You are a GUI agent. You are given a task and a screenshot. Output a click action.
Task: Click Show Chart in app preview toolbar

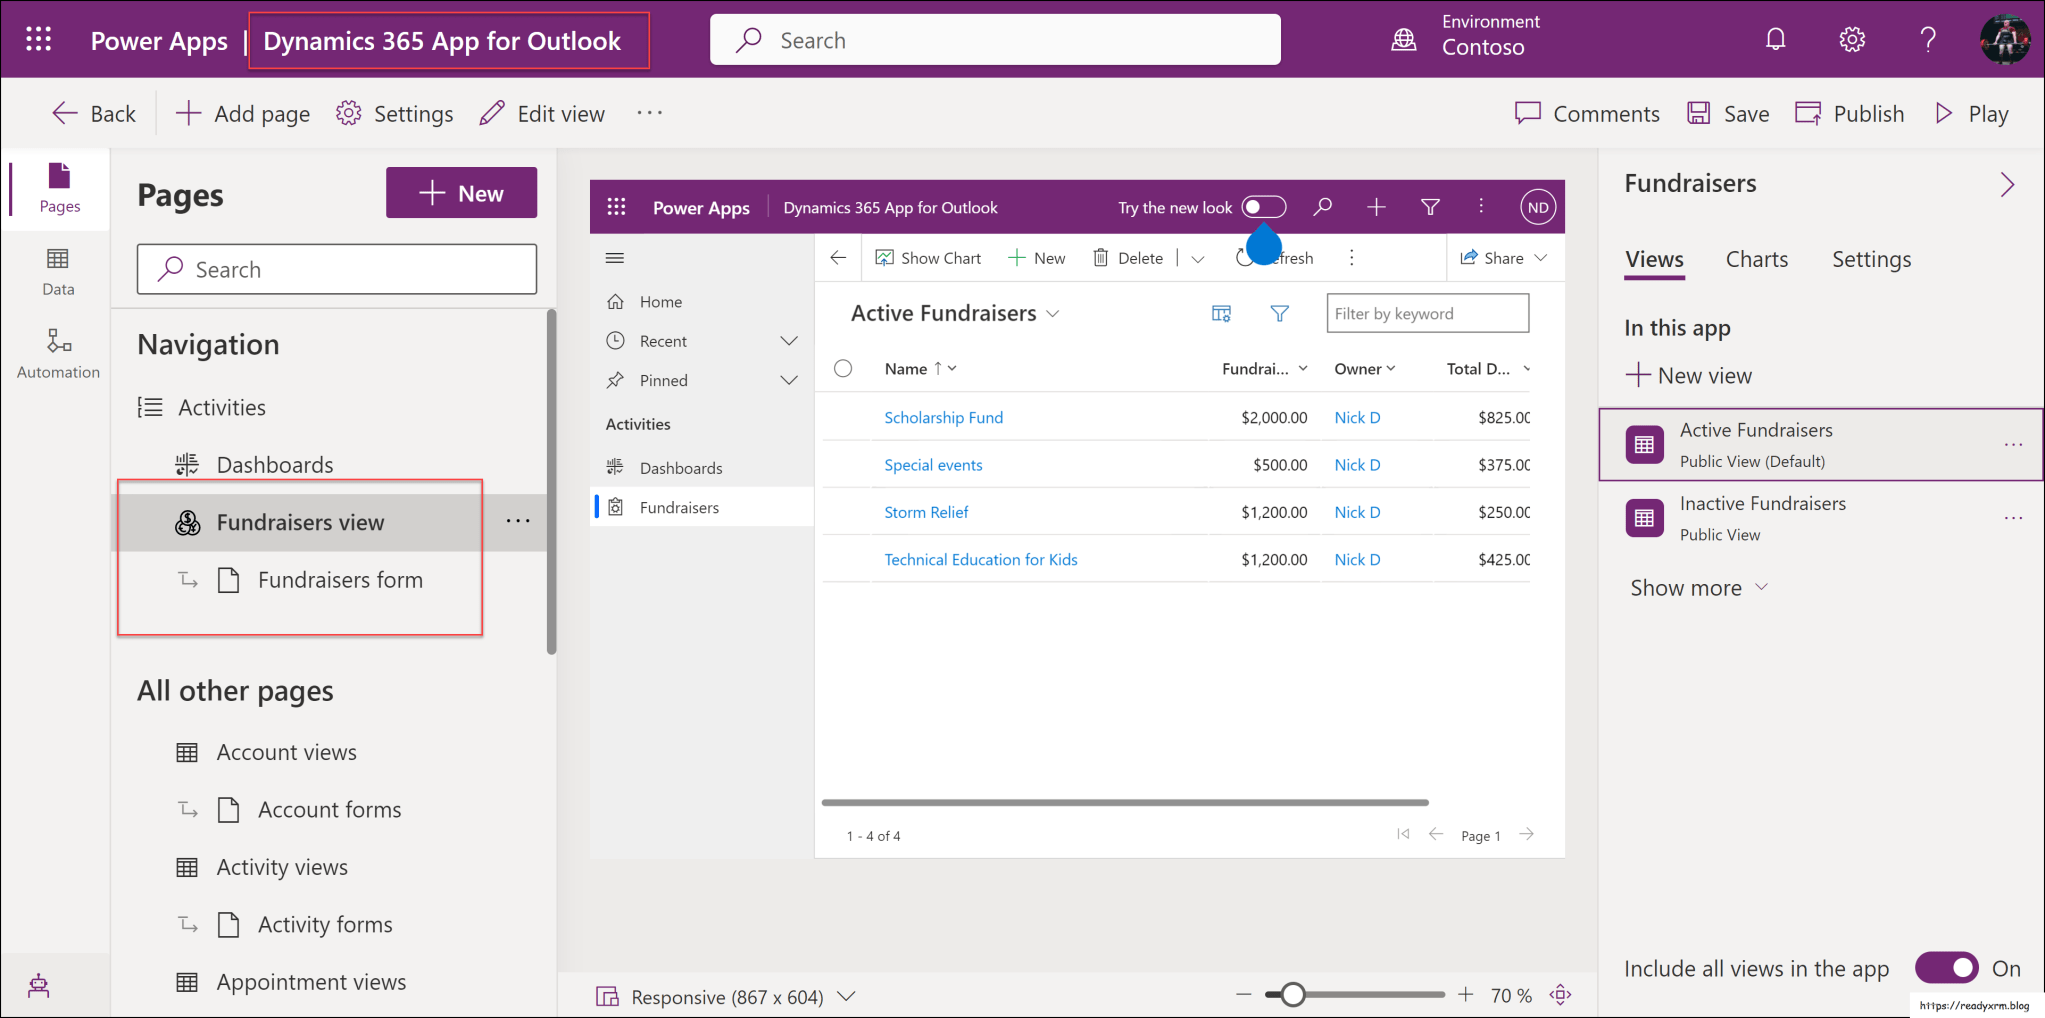pos(927,257)
